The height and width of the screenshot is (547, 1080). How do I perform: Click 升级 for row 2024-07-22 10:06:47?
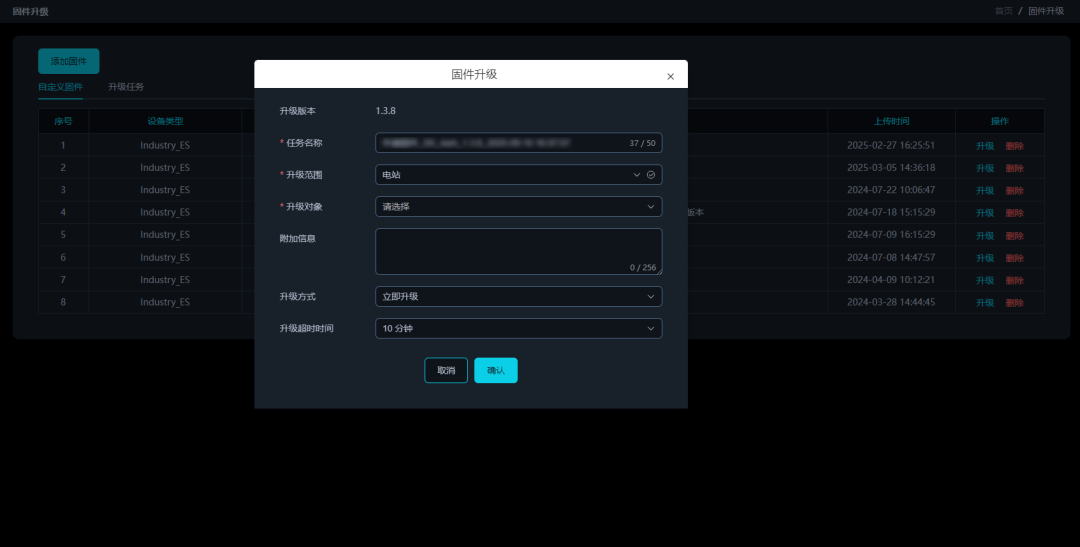(985, 191)
